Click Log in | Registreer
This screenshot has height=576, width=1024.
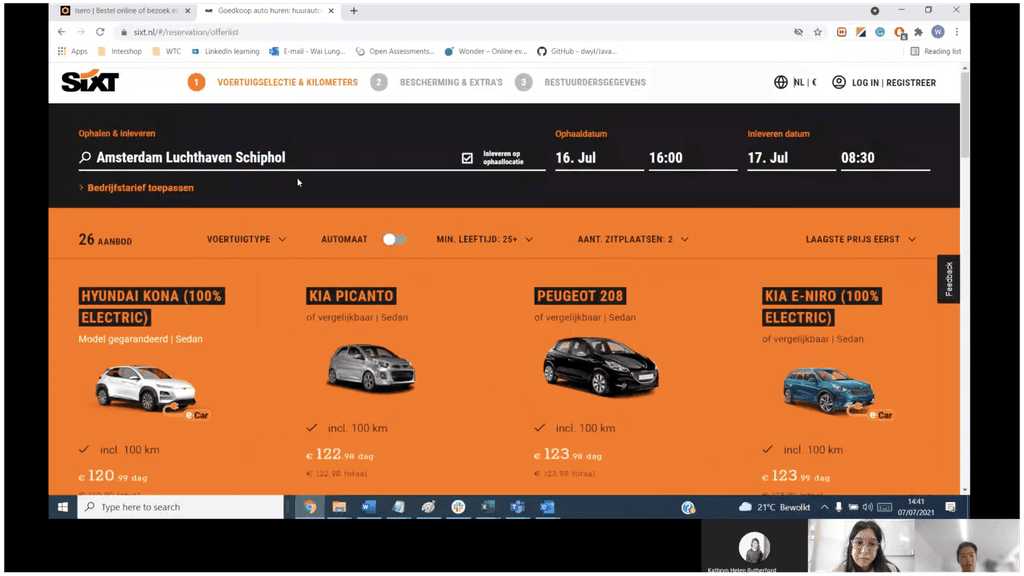893,83
